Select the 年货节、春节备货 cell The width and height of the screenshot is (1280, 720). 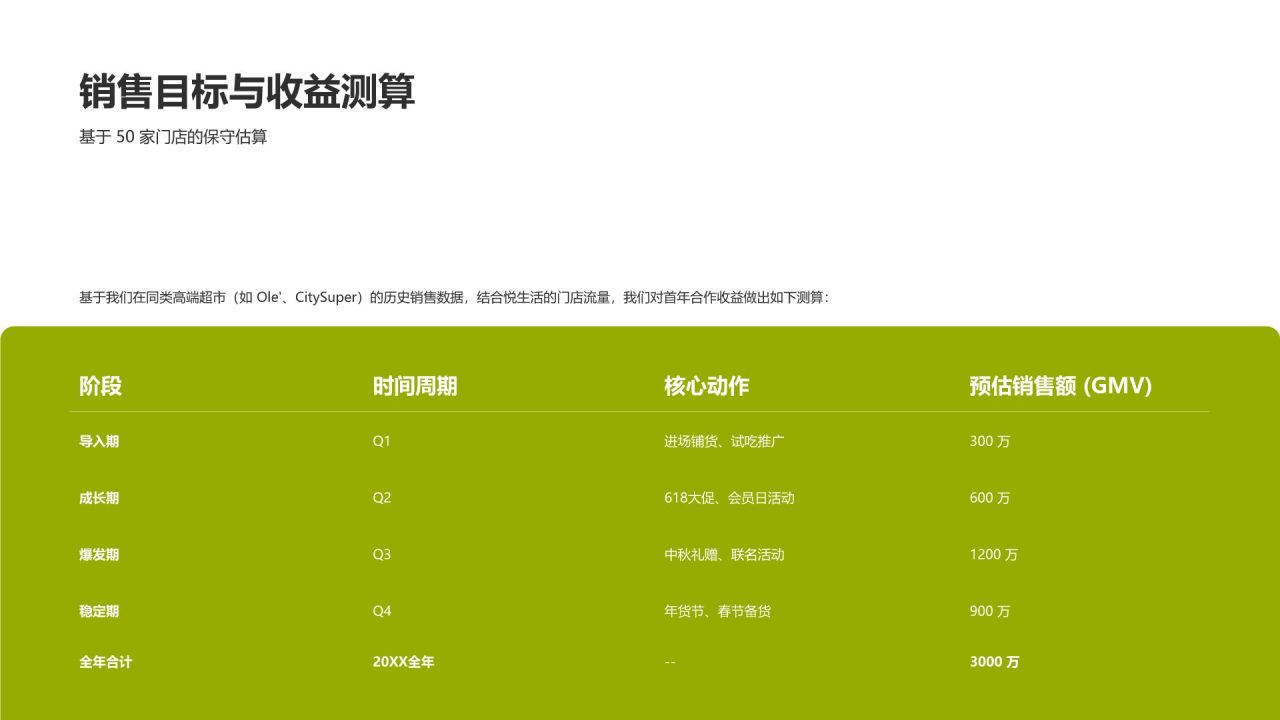pyautogui.click(x=718, y=611)
